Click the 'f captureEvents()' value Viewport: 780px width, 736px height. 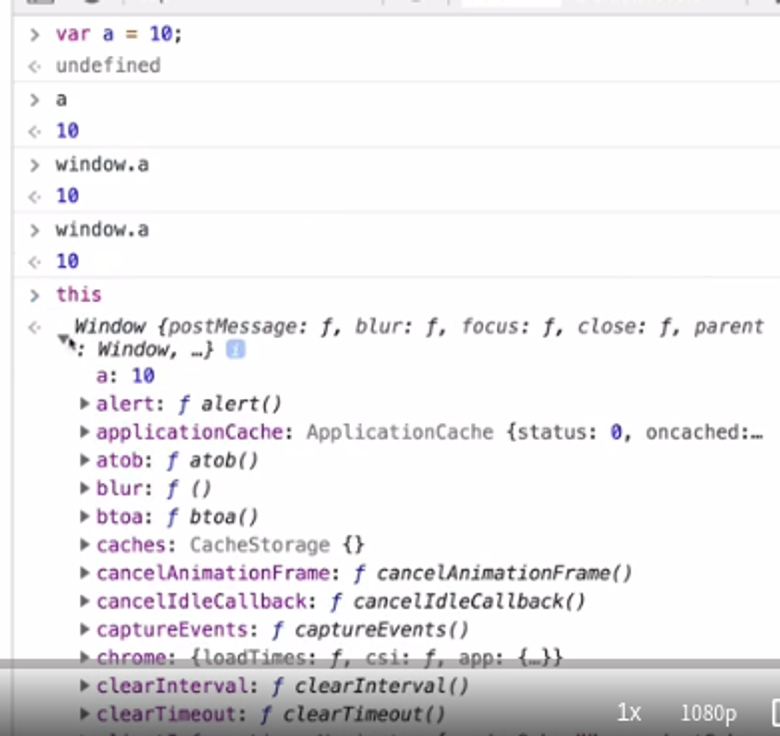click(x=371, y=630)
